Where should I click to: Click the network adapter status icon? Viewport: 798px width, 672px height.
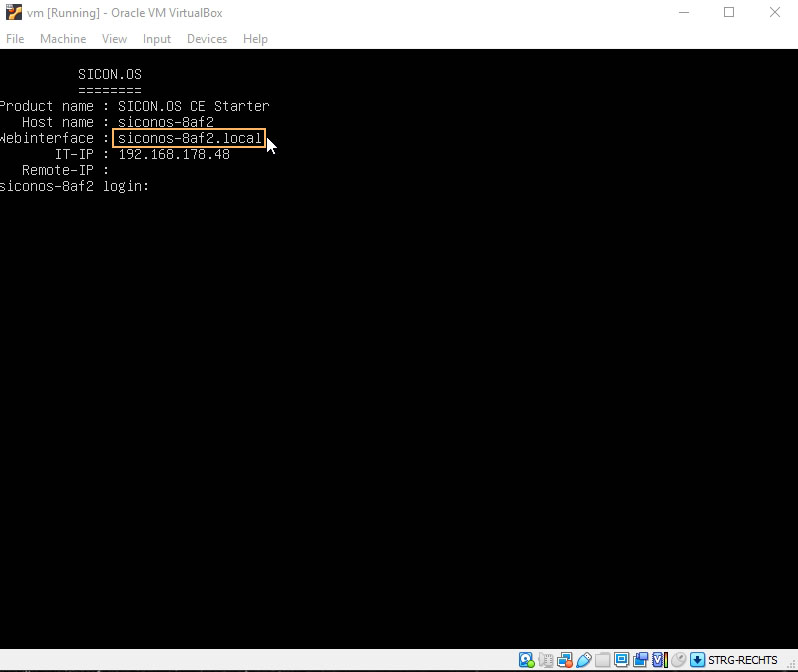pos(566,660)
